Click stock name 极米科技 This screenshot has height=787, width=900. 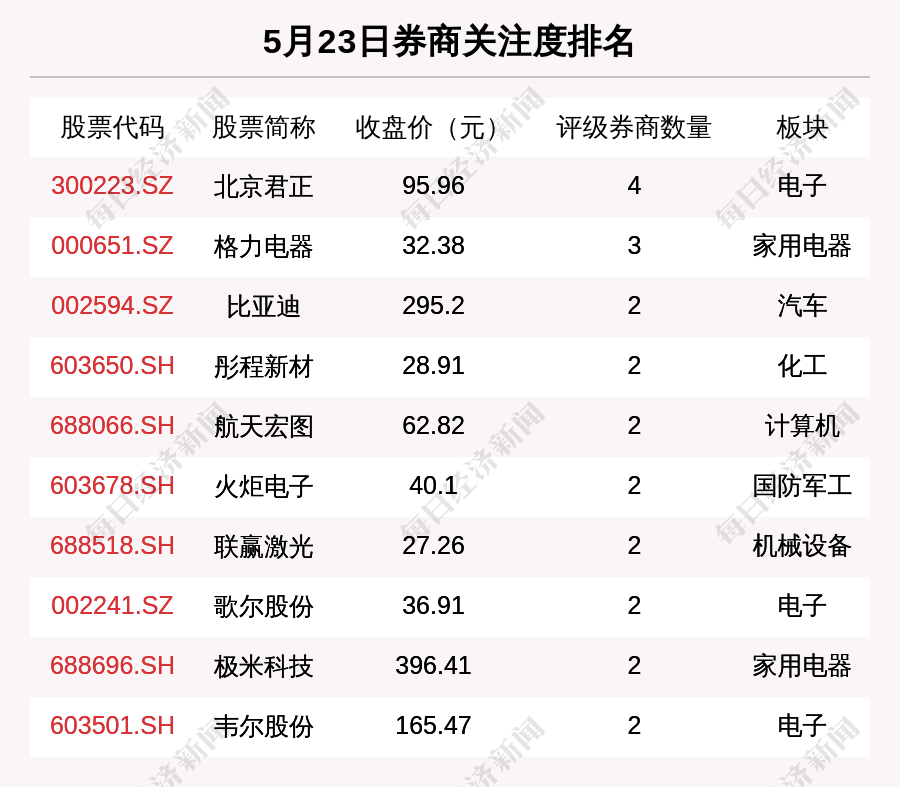(263, 666)
